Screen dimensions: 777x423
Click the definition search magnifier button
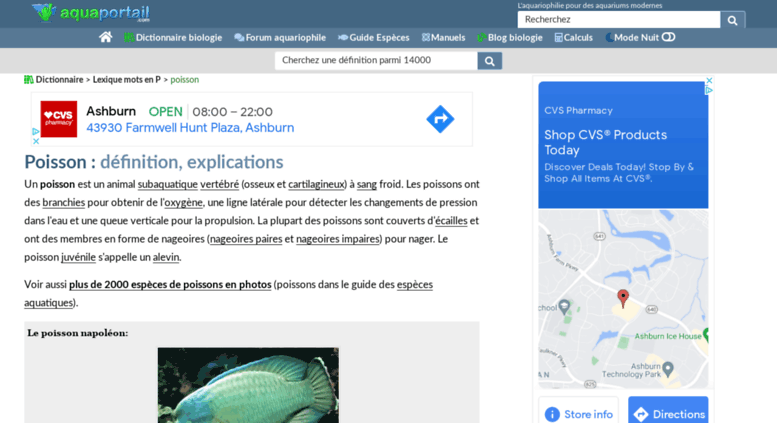pyautogui.click(x=490, y=61)
